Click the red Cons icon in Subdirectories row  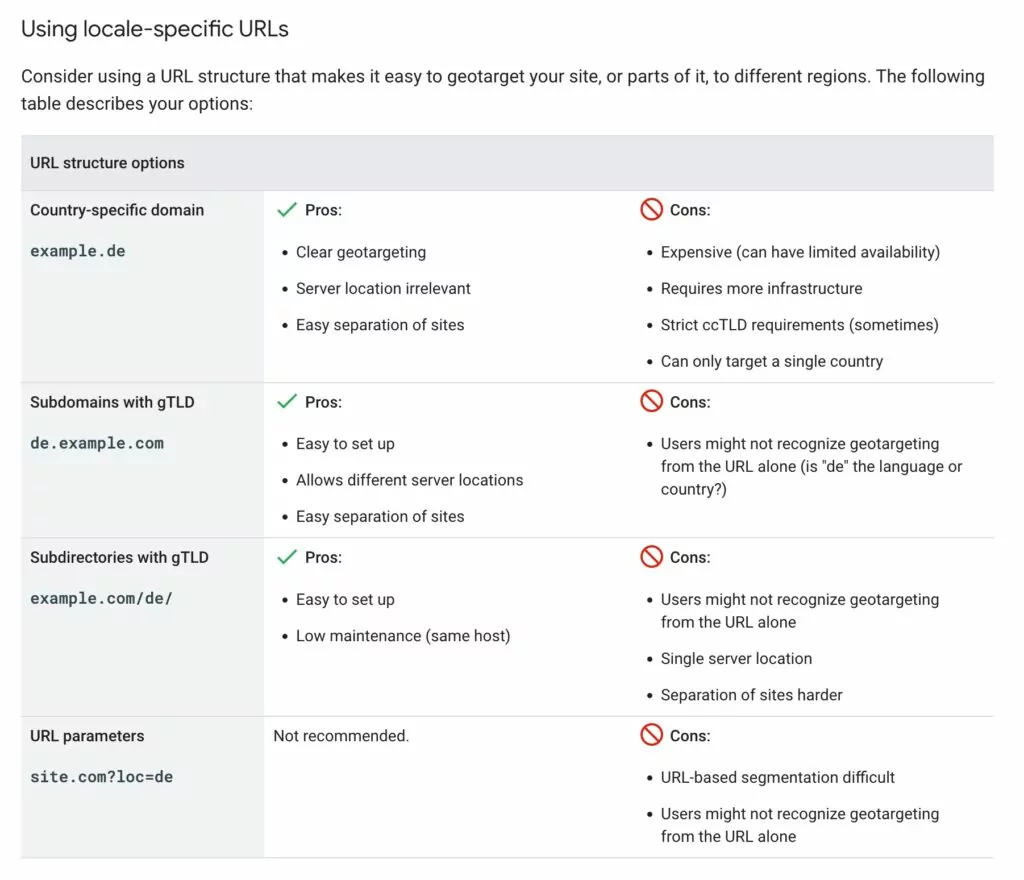click(x=652, y=557)
